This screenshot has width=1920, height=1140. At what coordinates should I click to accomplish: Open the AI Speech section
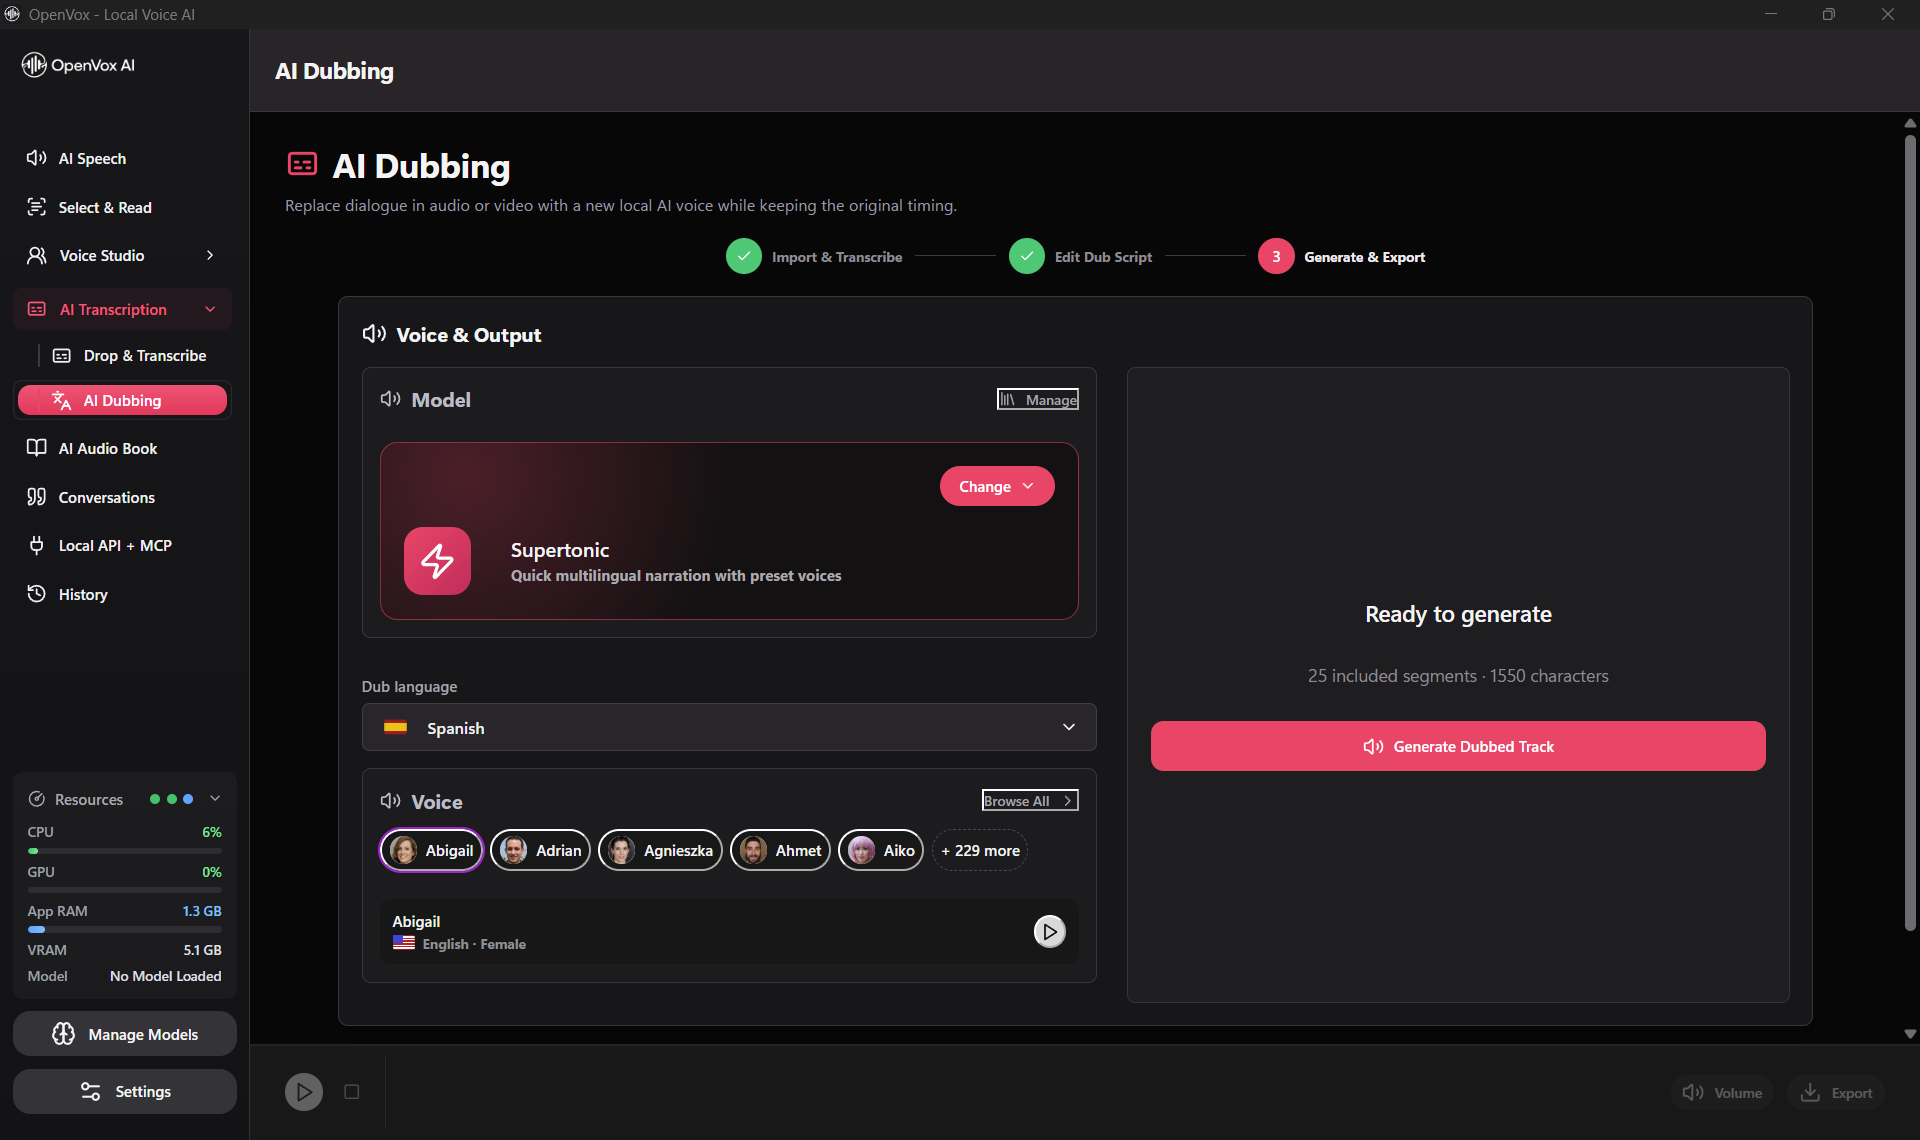(123, 158)
